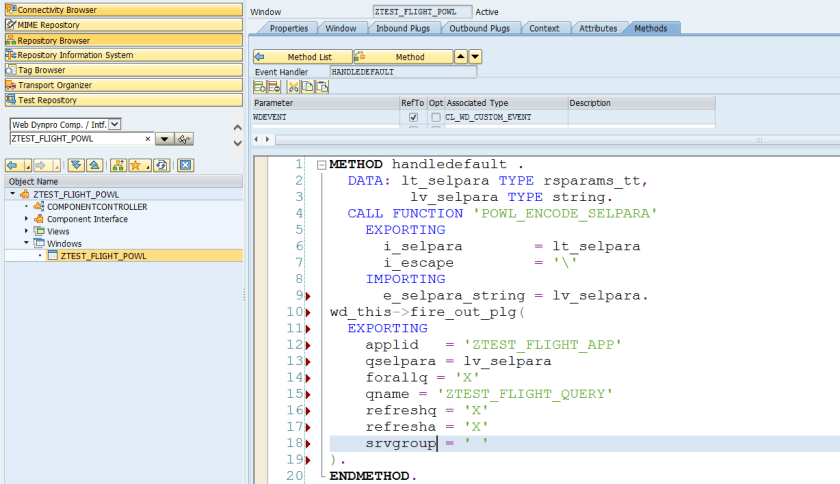Expand the Views tree node

27,231
